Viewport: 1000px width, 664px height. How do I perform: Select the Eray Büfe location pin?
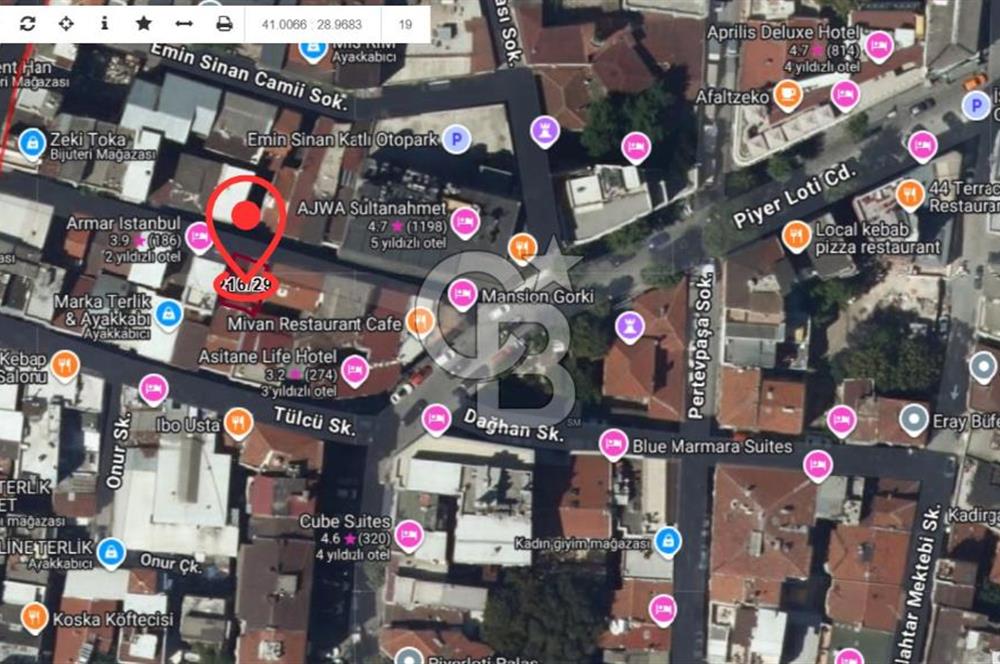click(x=914, y=420)
